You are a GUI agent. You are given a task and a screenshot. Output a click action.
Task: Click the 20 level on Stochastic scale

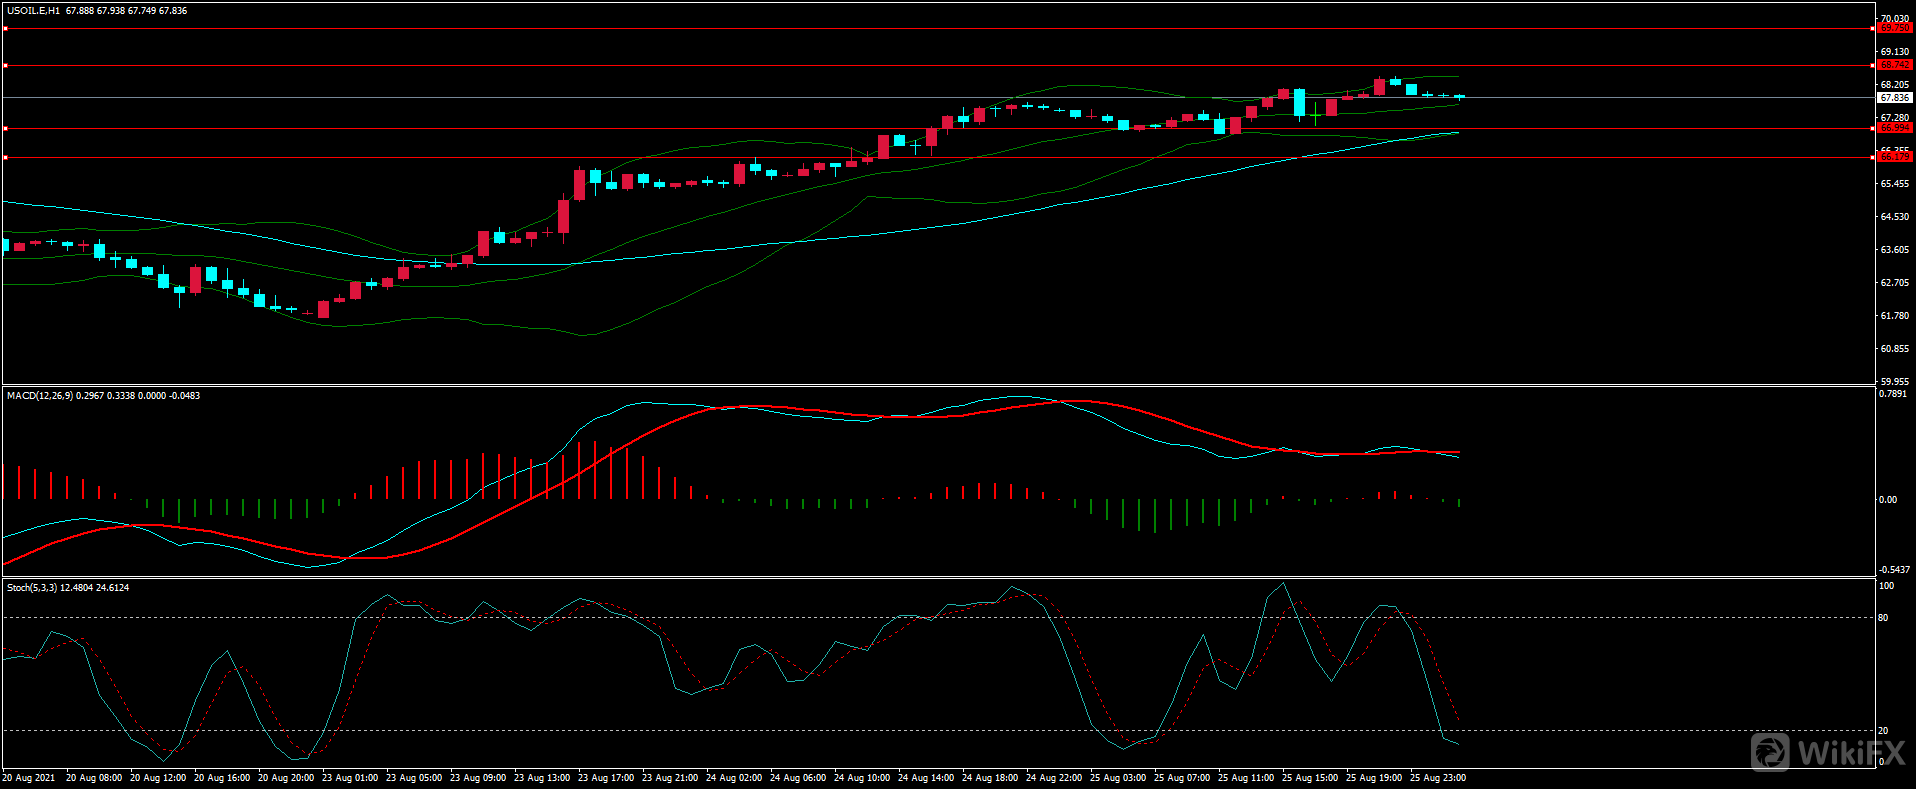click(1883, 731)
